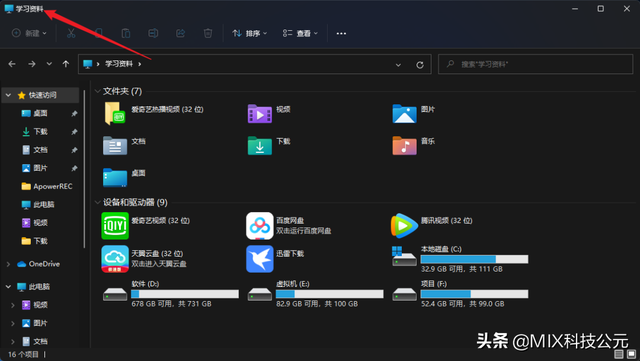This screenshot has height=361, width=640.
Task: Open the 新建 (New) dropdown button
Action: pyautogui.click(x=29, y=33)
